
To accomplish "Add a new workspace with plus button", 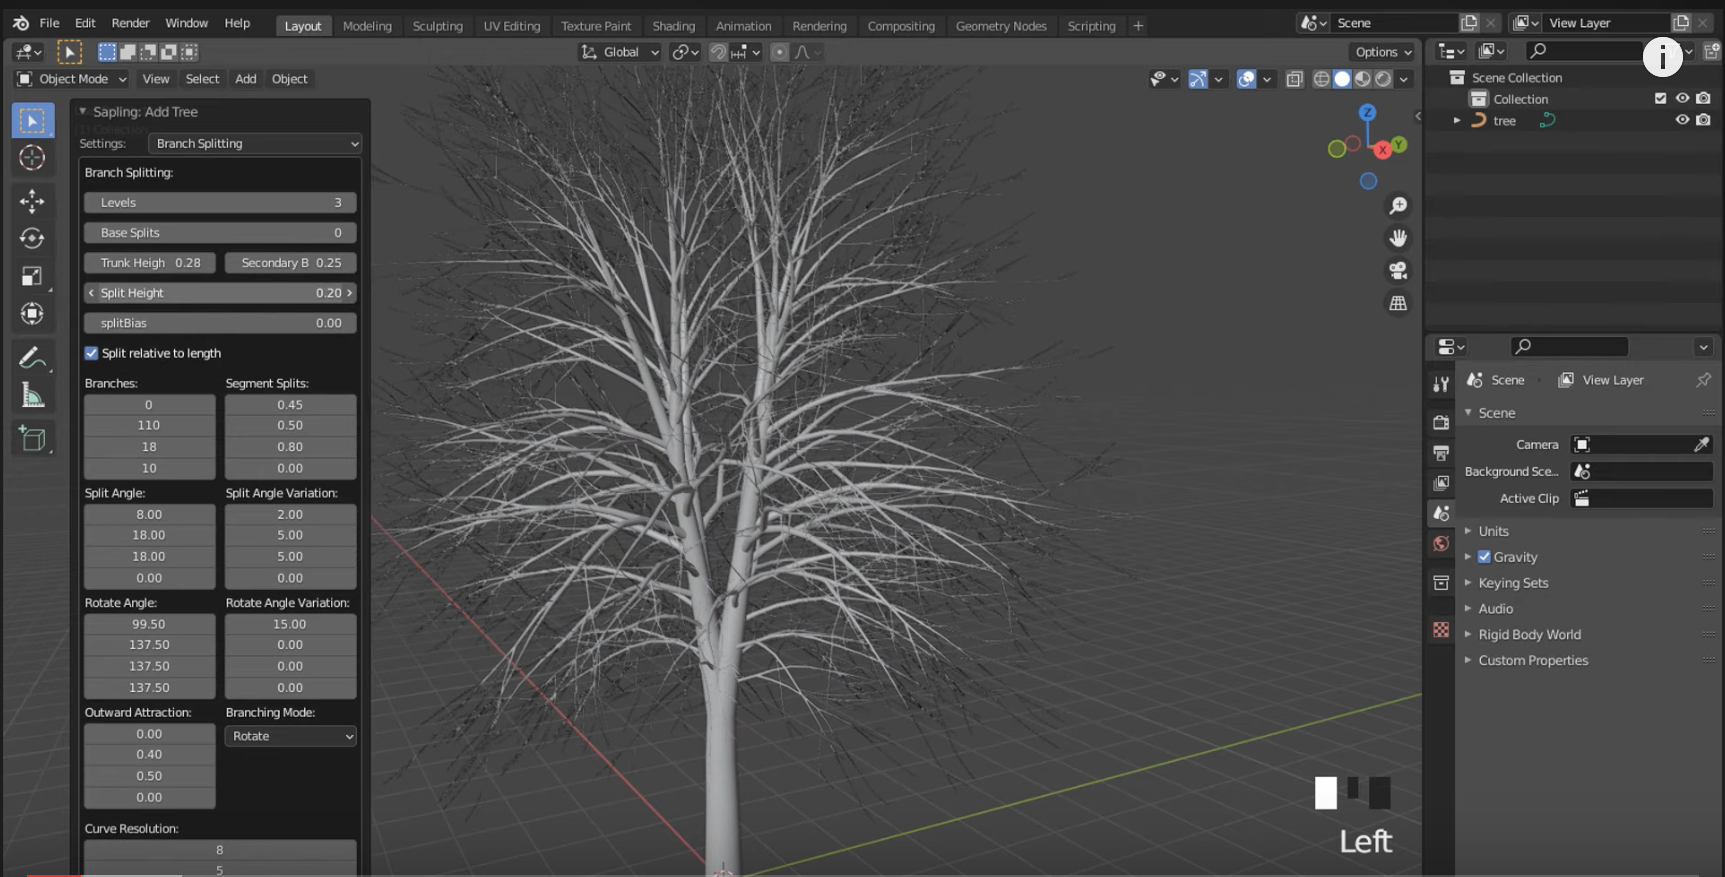I will (1138, 26).
